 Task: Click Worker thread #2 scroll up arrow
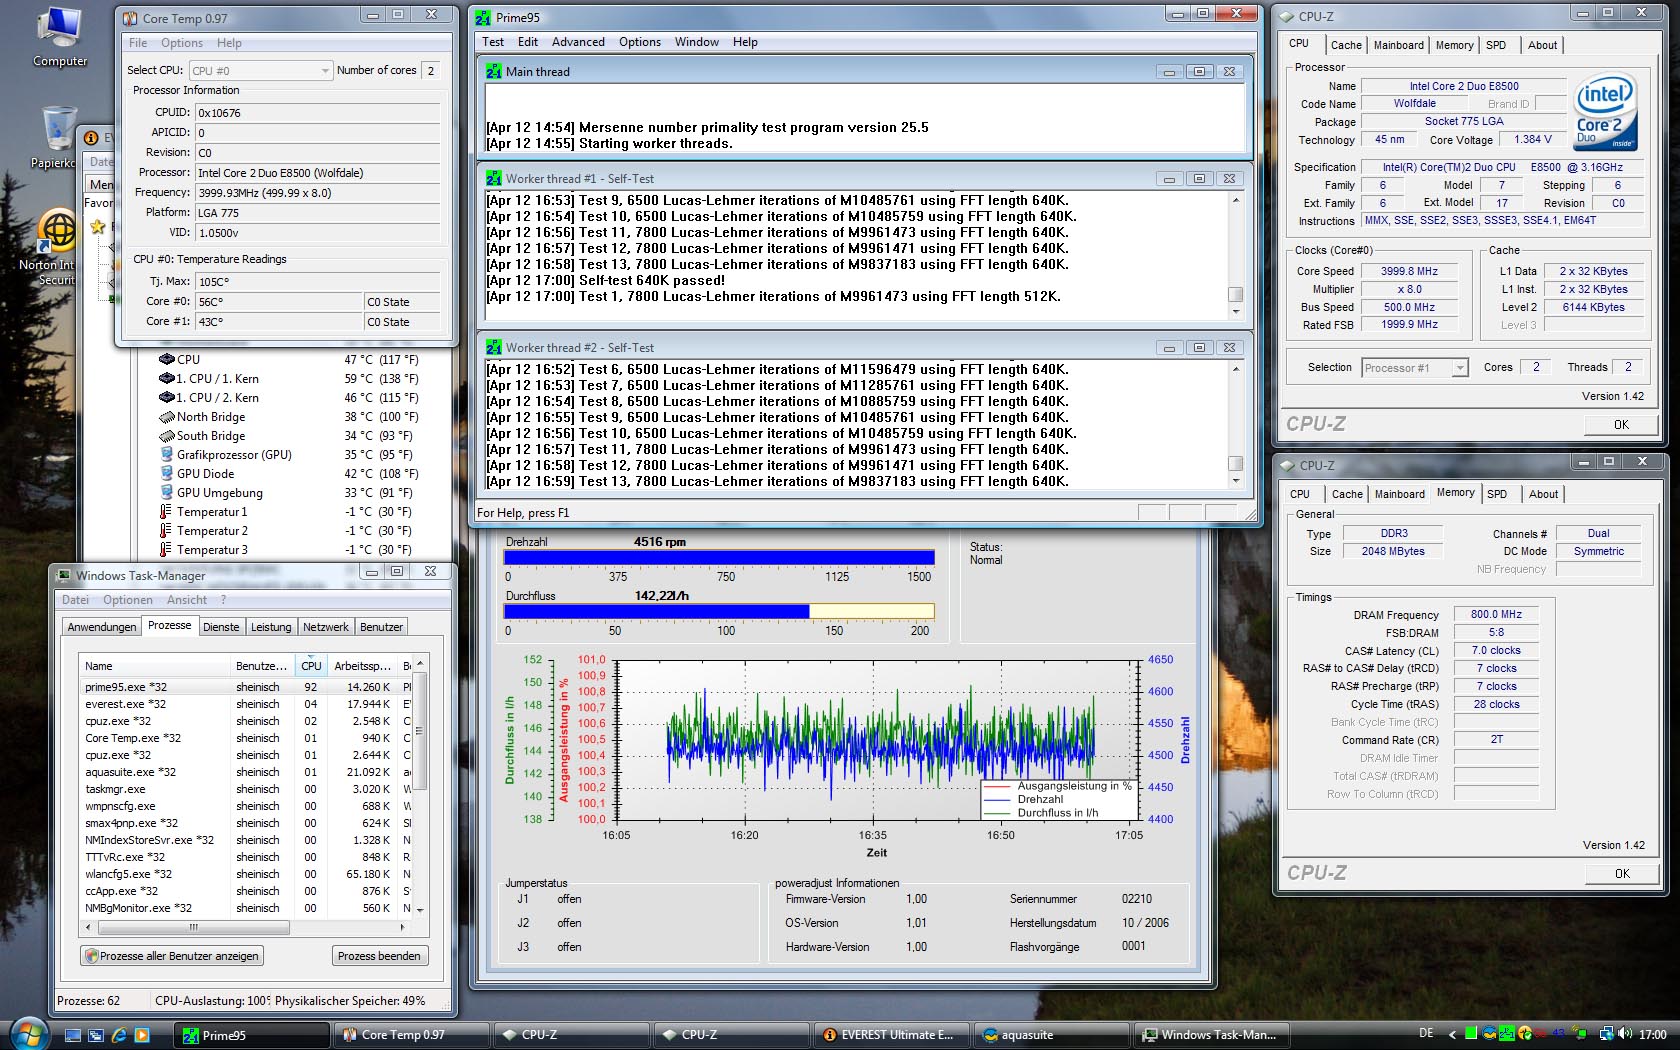tap(1236, 369)
